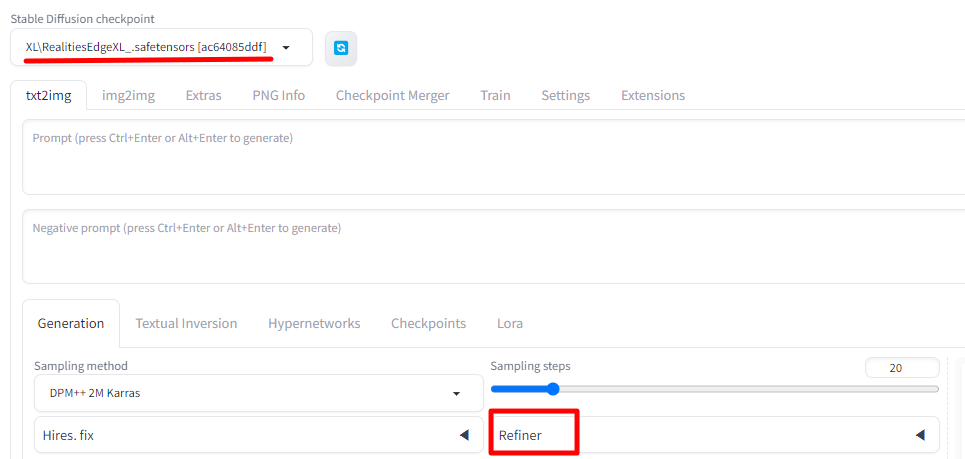Open the Train tab
Viewport: 965px width, 459px height.
pos(495,95)
